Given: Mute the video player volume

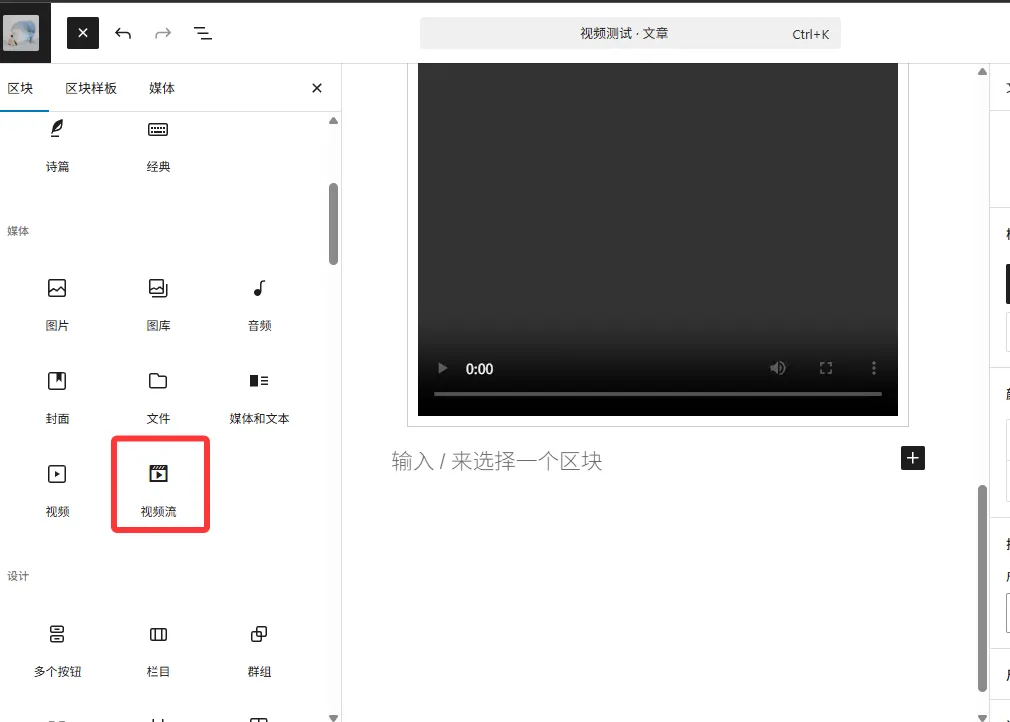Looking at the screenshot, I should [778, 368].
